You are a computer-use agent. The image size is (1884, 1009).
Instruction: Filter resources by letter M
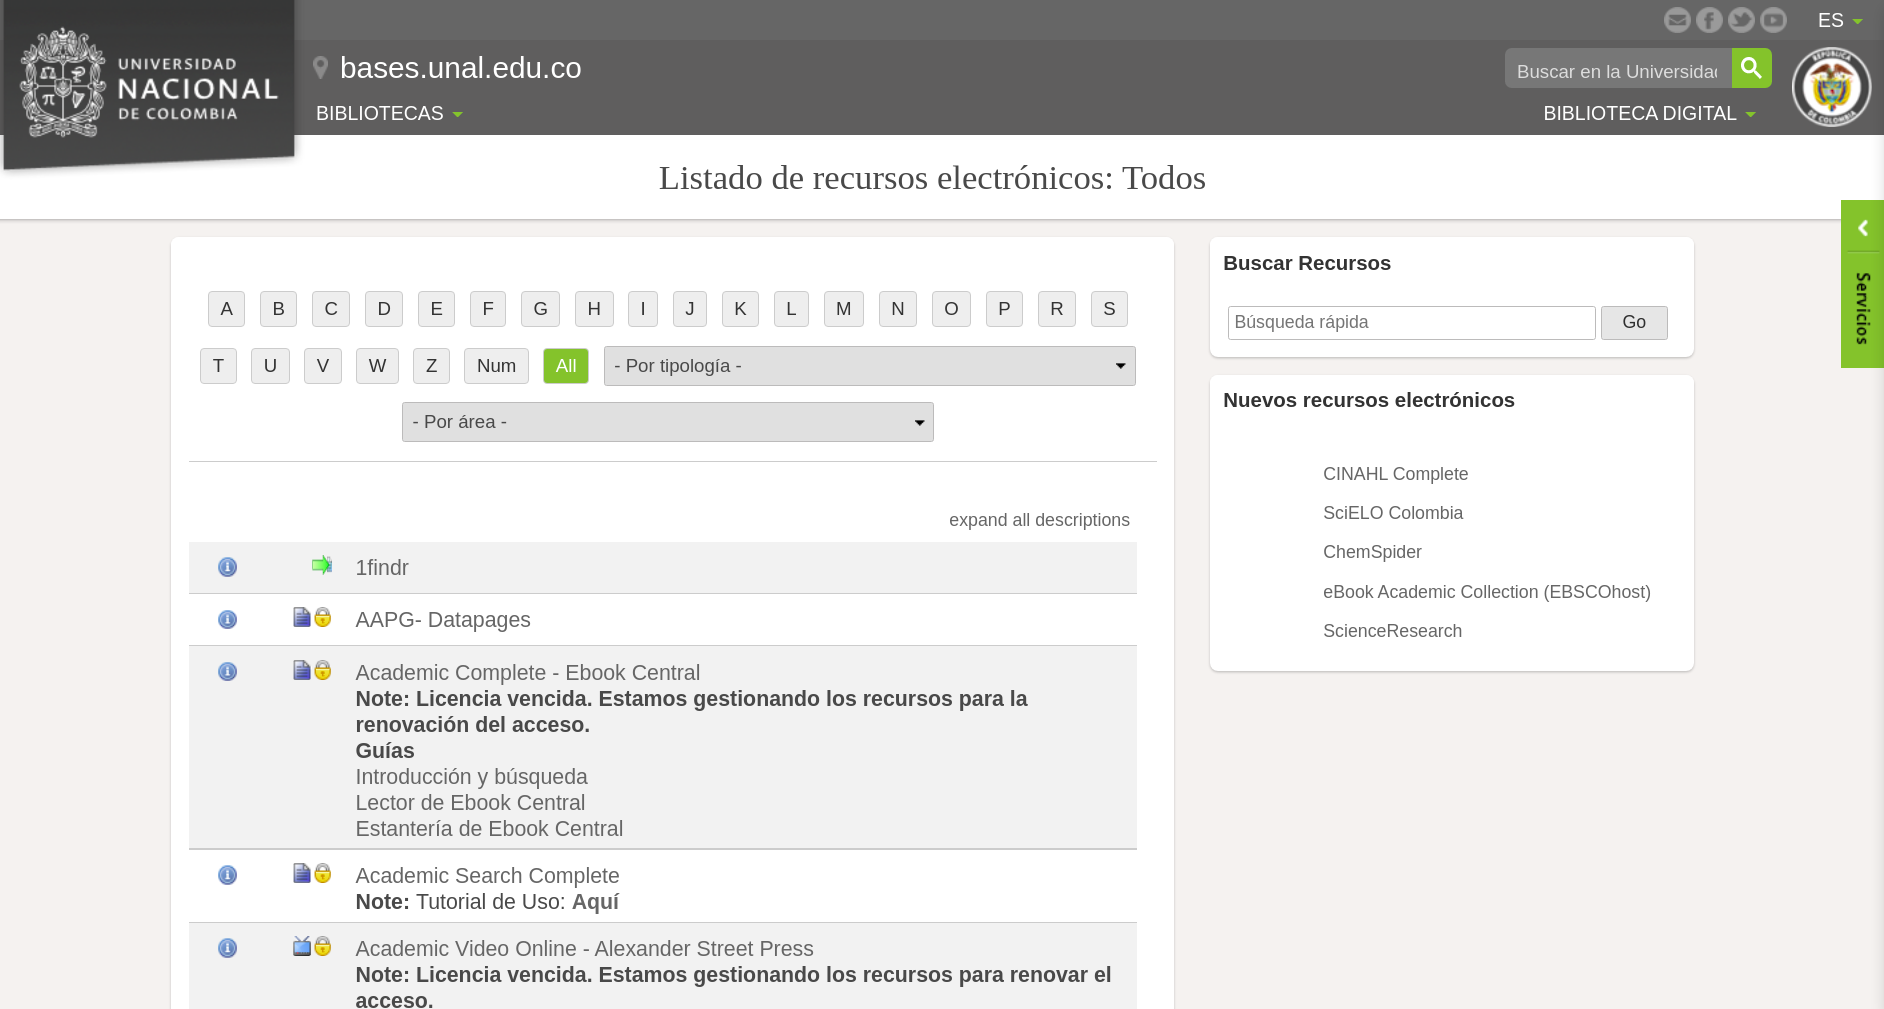(844, 309)
